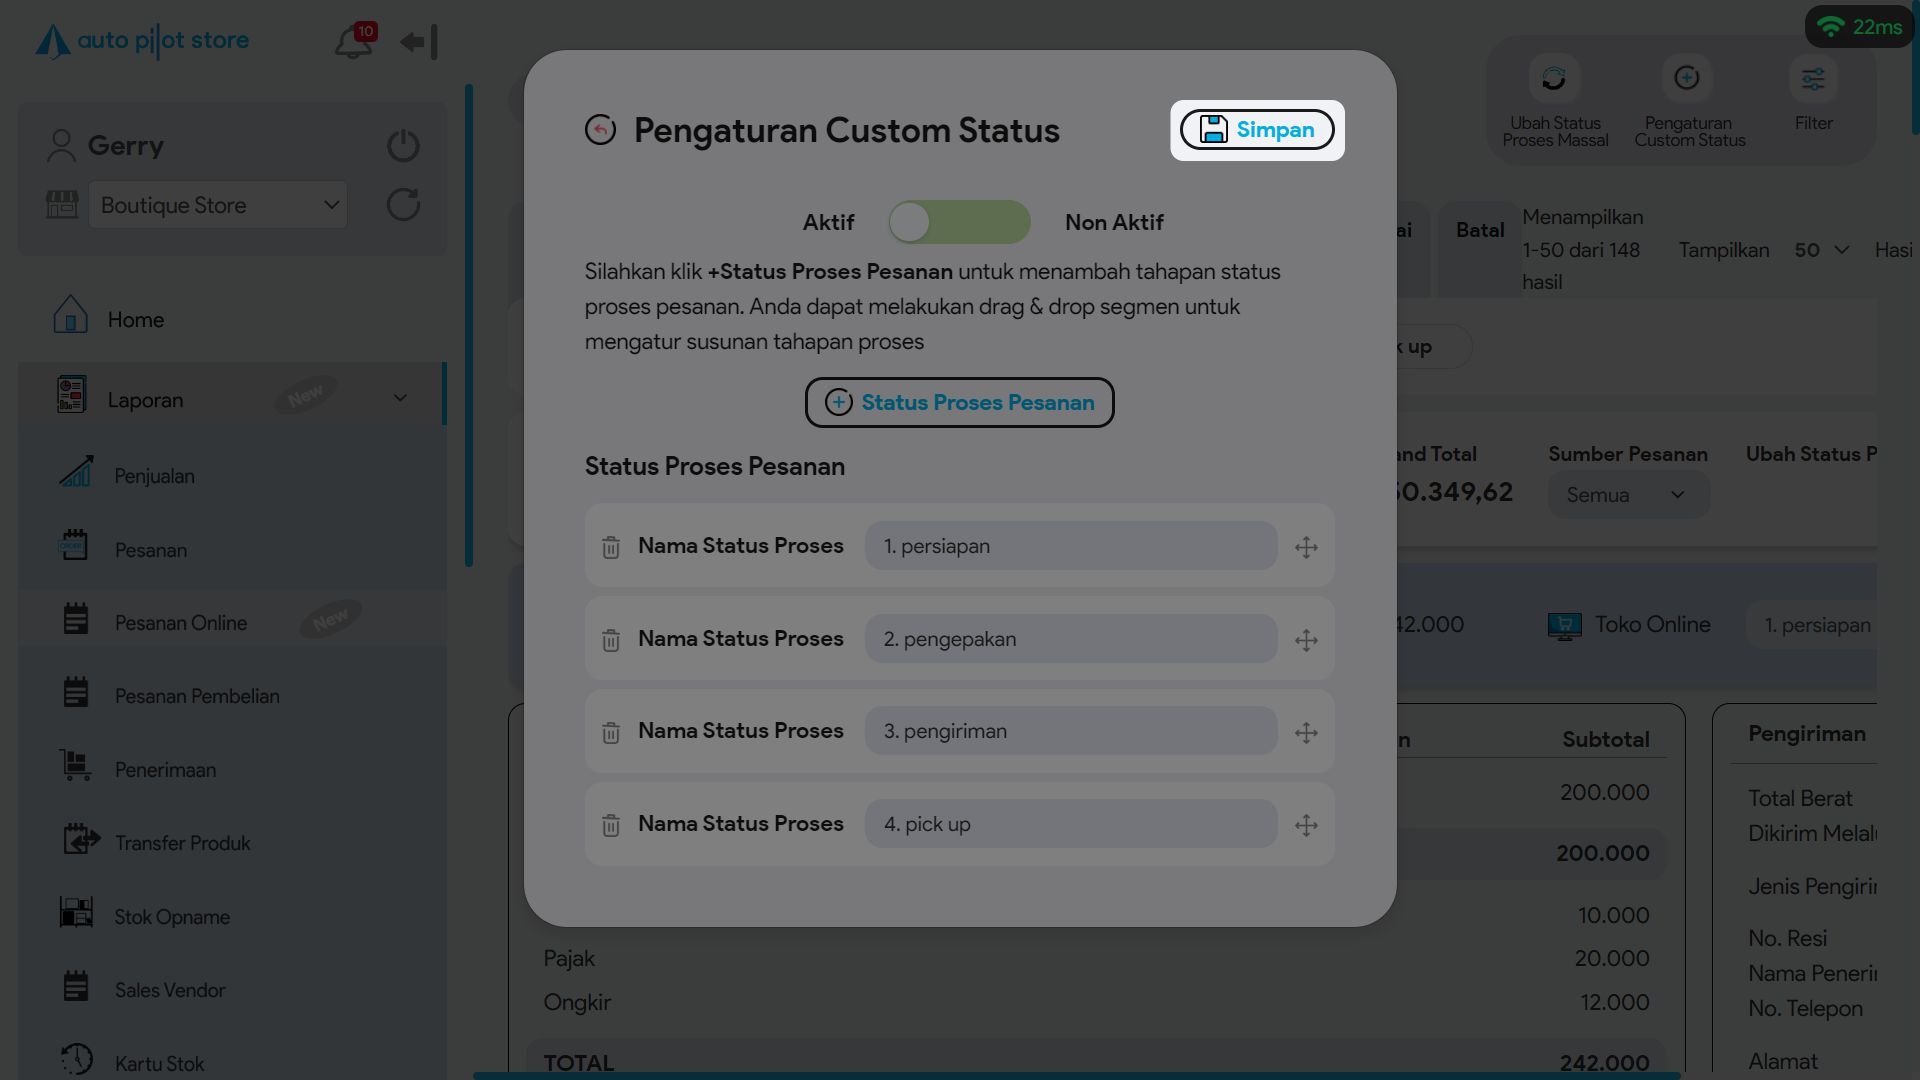Delete the '3. pengiriman' status row
Viewport: 1920px width, 1080px height.
click(x=611, y=733)
